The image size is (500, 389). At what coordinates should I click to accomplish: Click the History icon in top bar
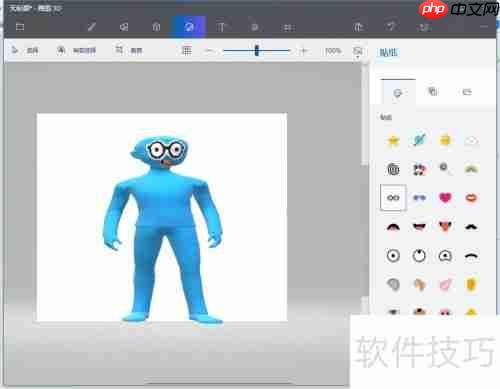coord(424,27)
